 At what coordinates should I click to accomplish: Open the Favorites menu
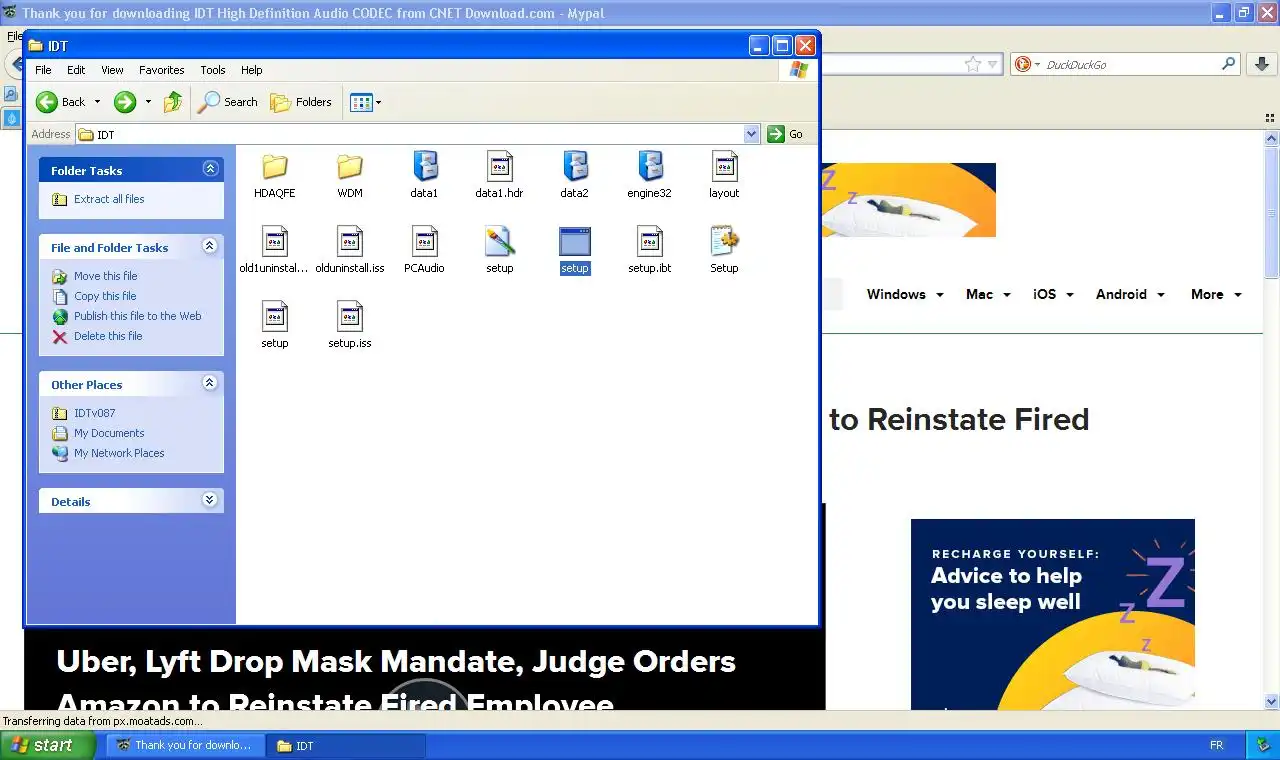pos(162,70)
